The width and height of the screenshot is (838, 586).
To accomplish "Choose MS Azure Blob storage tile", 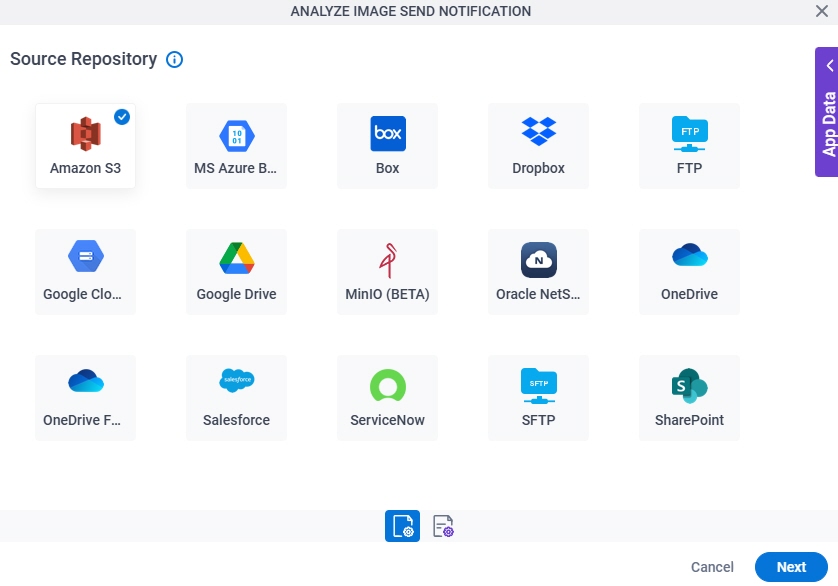I will point(236,146).
